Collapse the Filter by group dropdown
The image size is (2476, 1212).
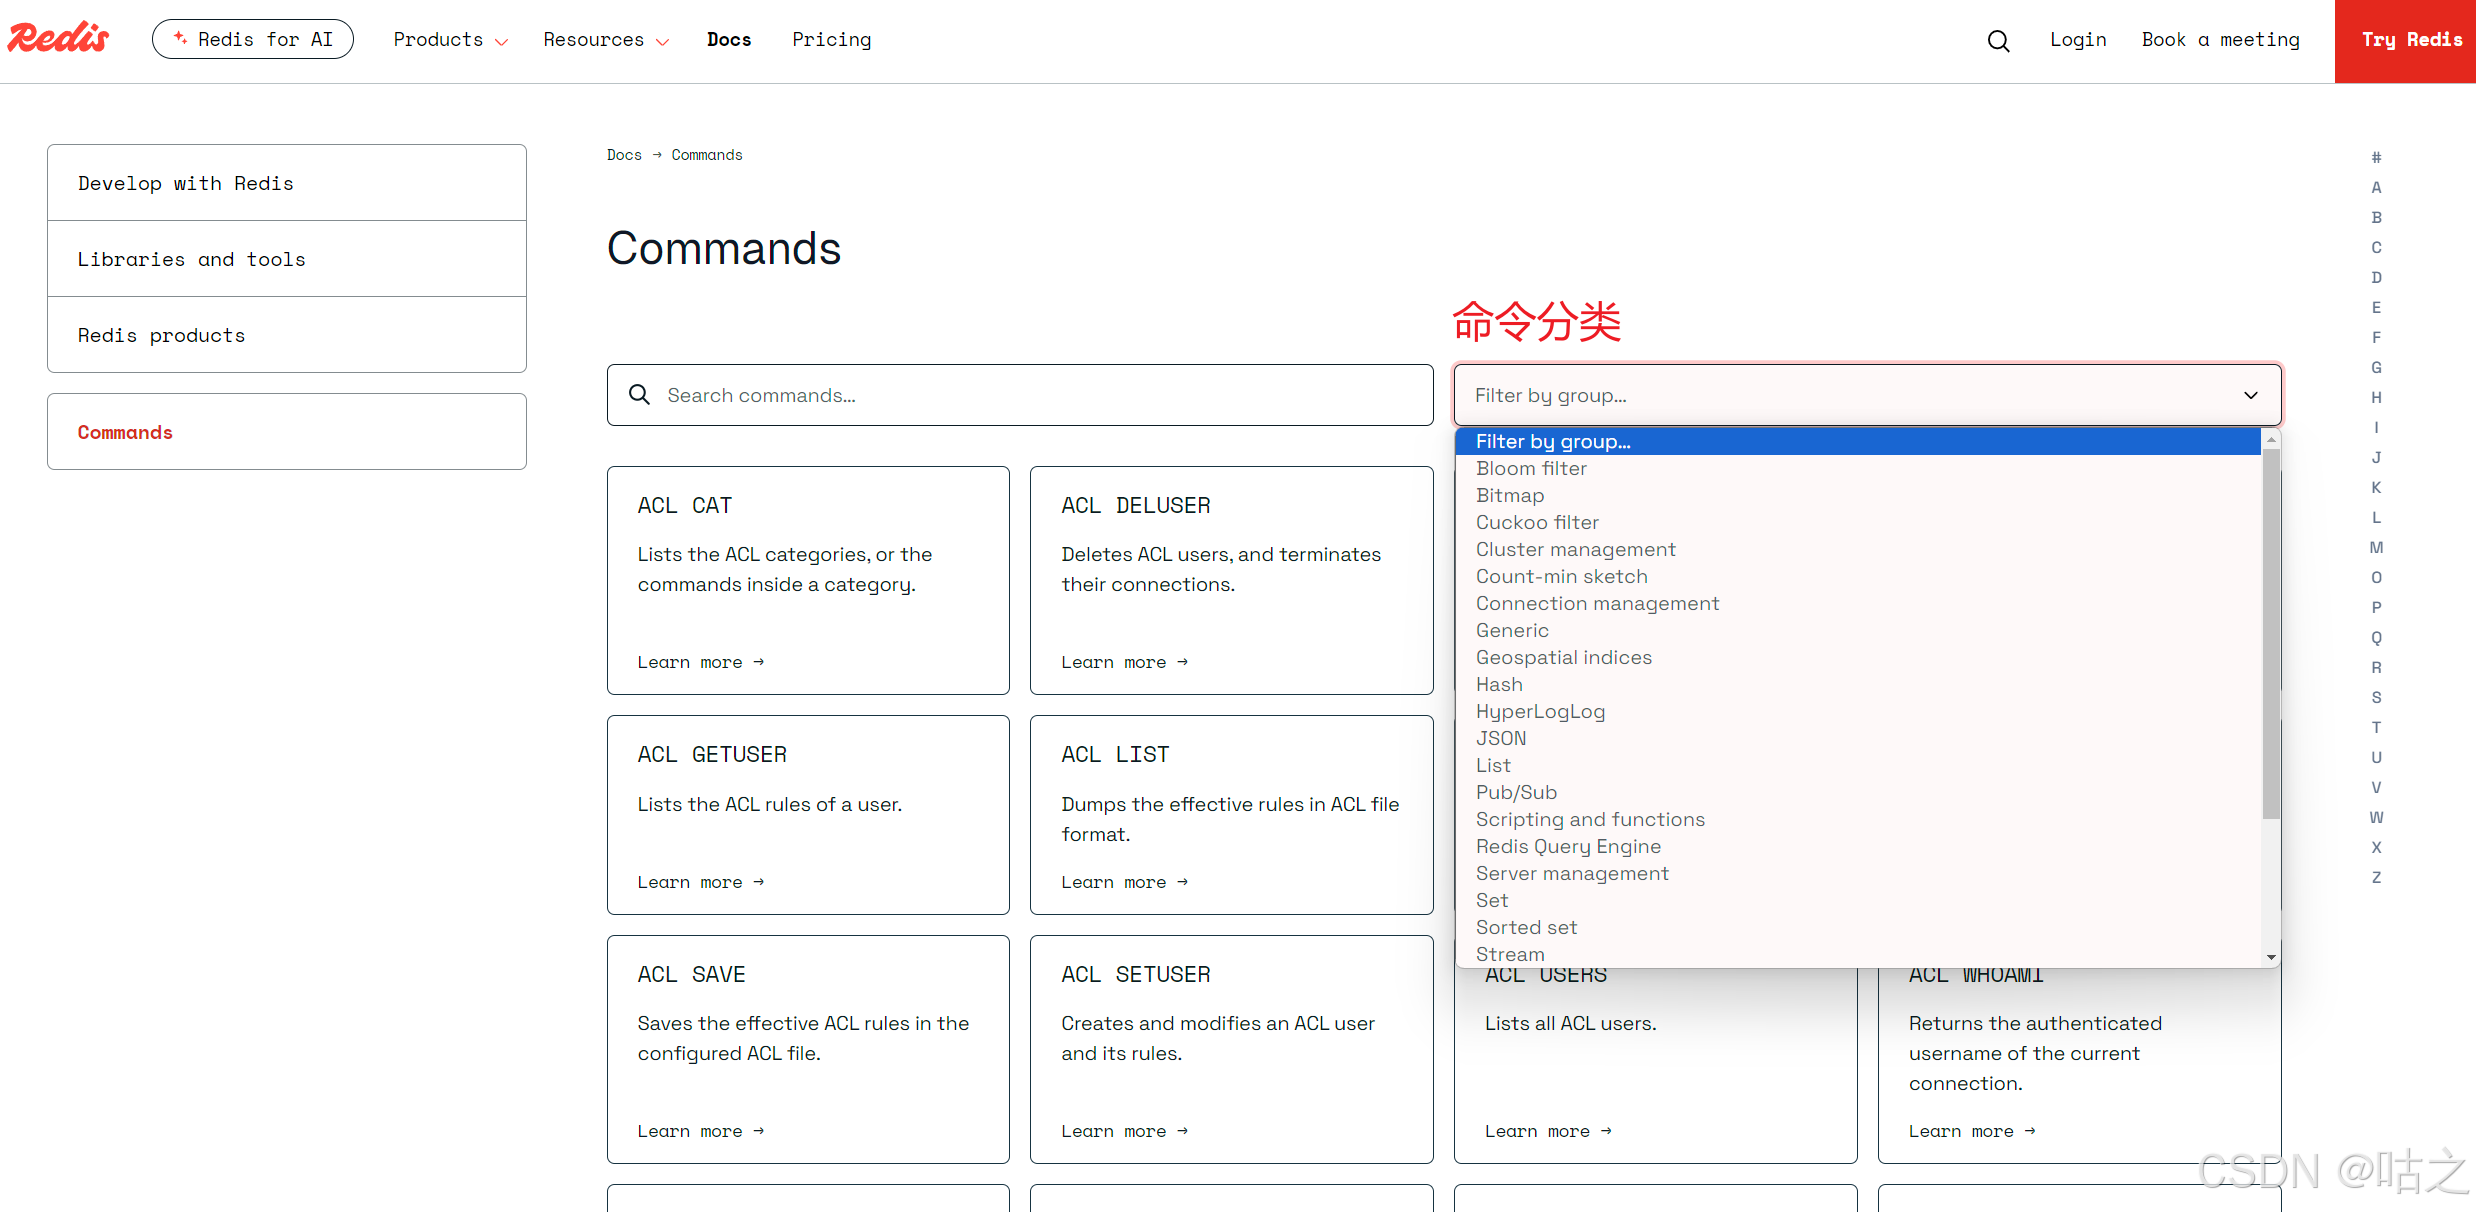point(2251,395)
